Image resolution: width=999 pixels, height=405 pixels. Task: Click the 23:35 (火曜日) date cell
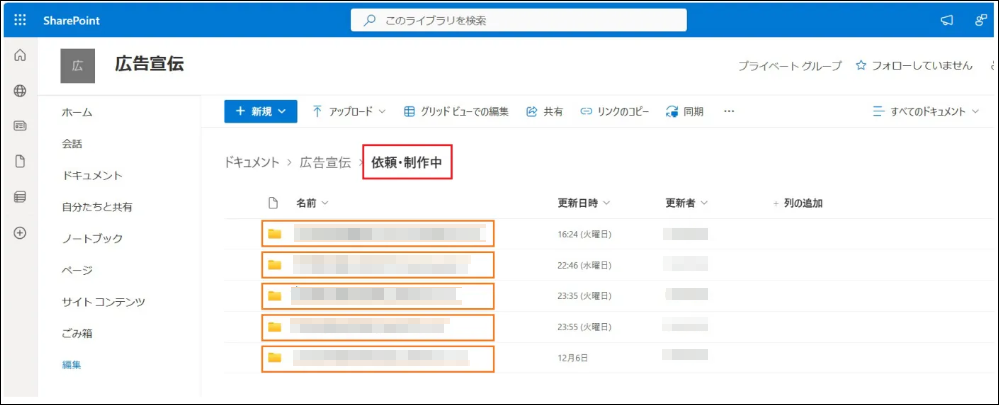584,296
